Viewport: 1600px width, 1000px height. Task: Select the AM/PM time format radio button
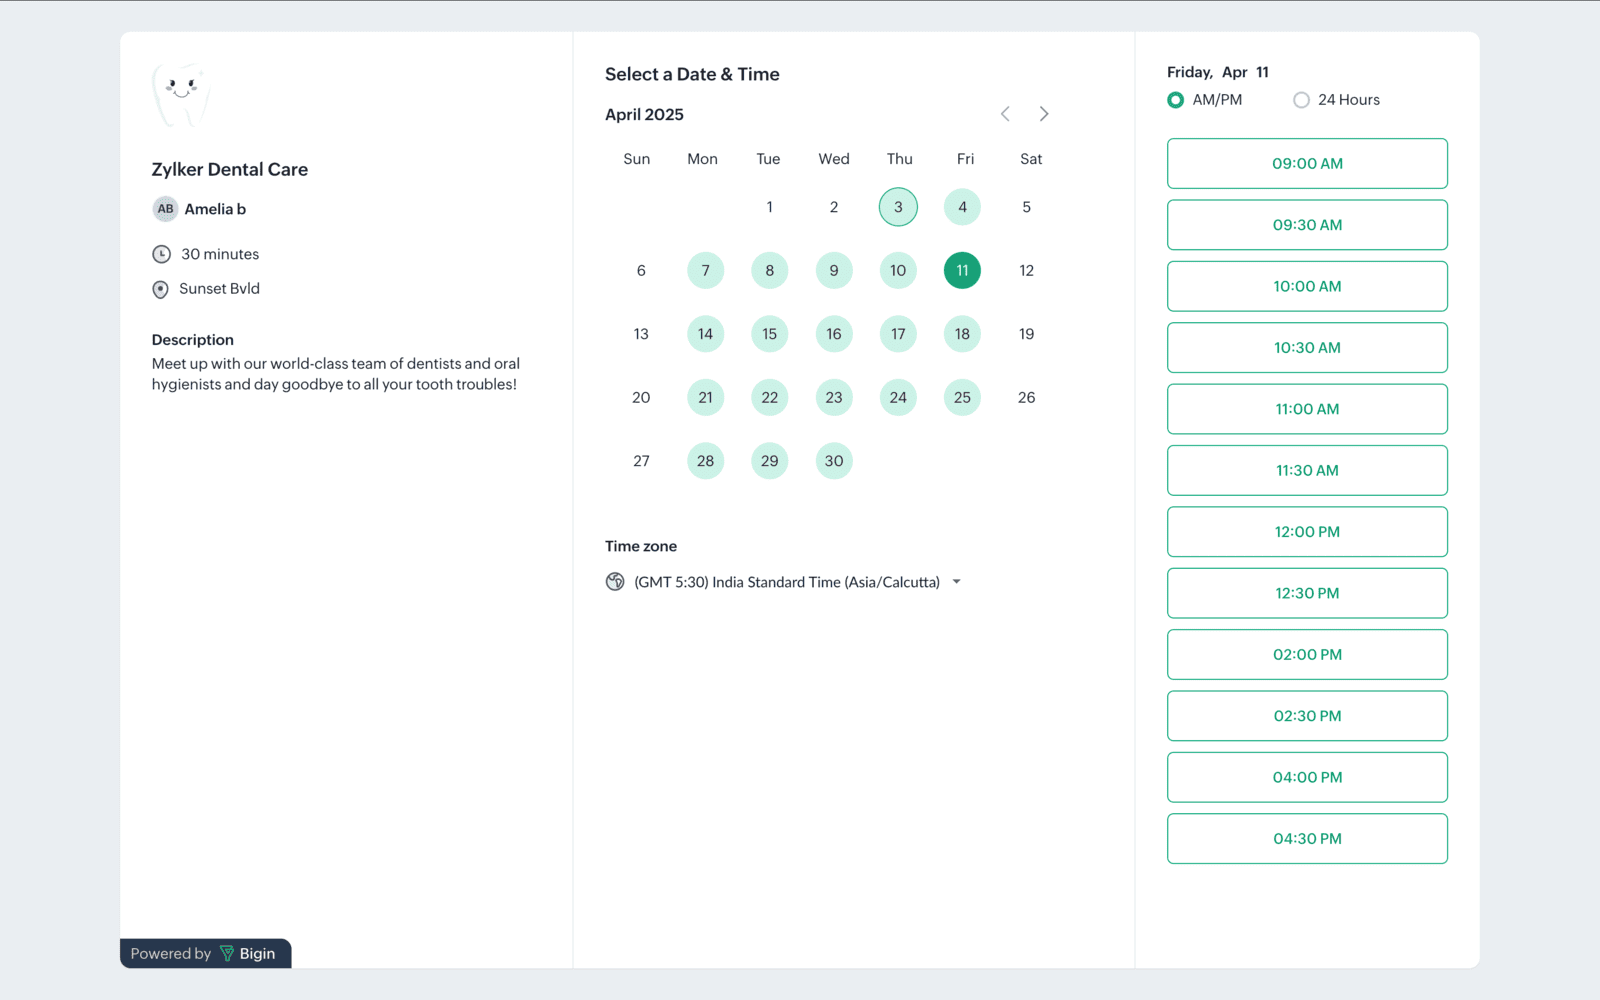tap(1176, 100)
